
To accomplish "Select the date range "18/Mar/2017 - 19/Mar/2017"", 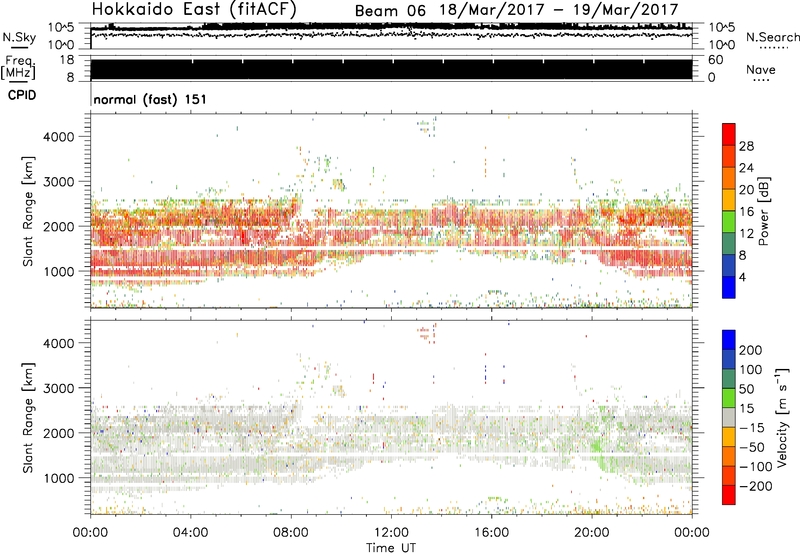I will pos(559,10).
